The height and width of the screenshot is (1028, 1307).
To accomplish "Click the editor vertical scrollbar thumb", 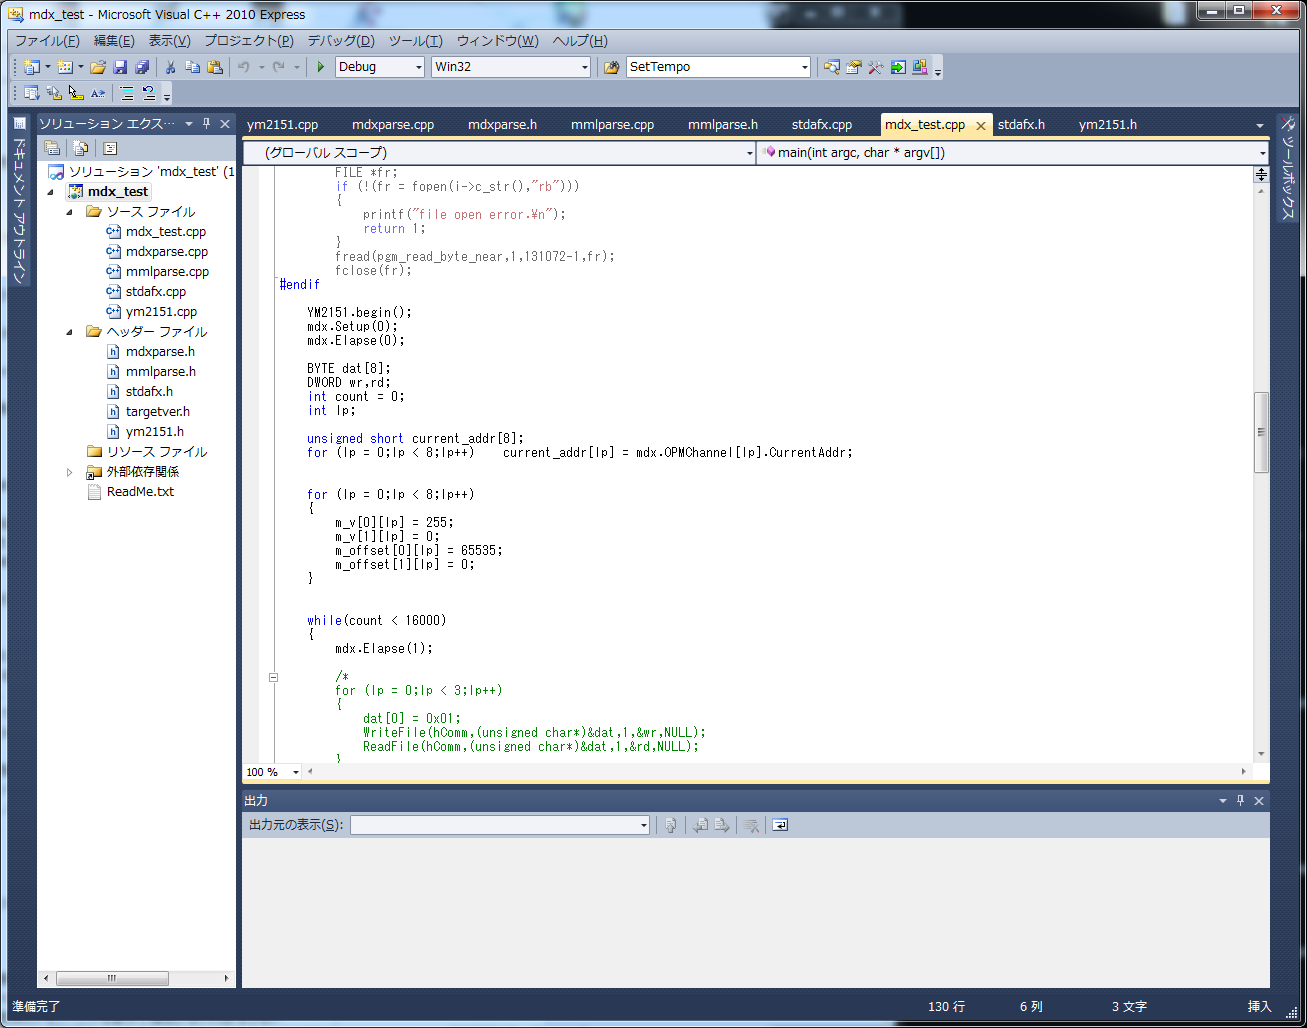I will (x=1261, y=432).
